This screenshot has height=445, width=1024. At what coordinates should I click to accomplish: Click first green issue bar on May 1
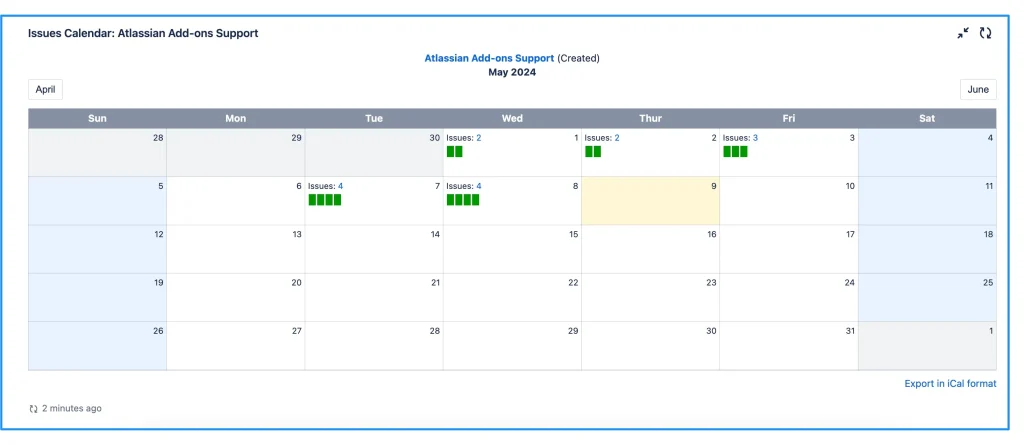point(451,152)
